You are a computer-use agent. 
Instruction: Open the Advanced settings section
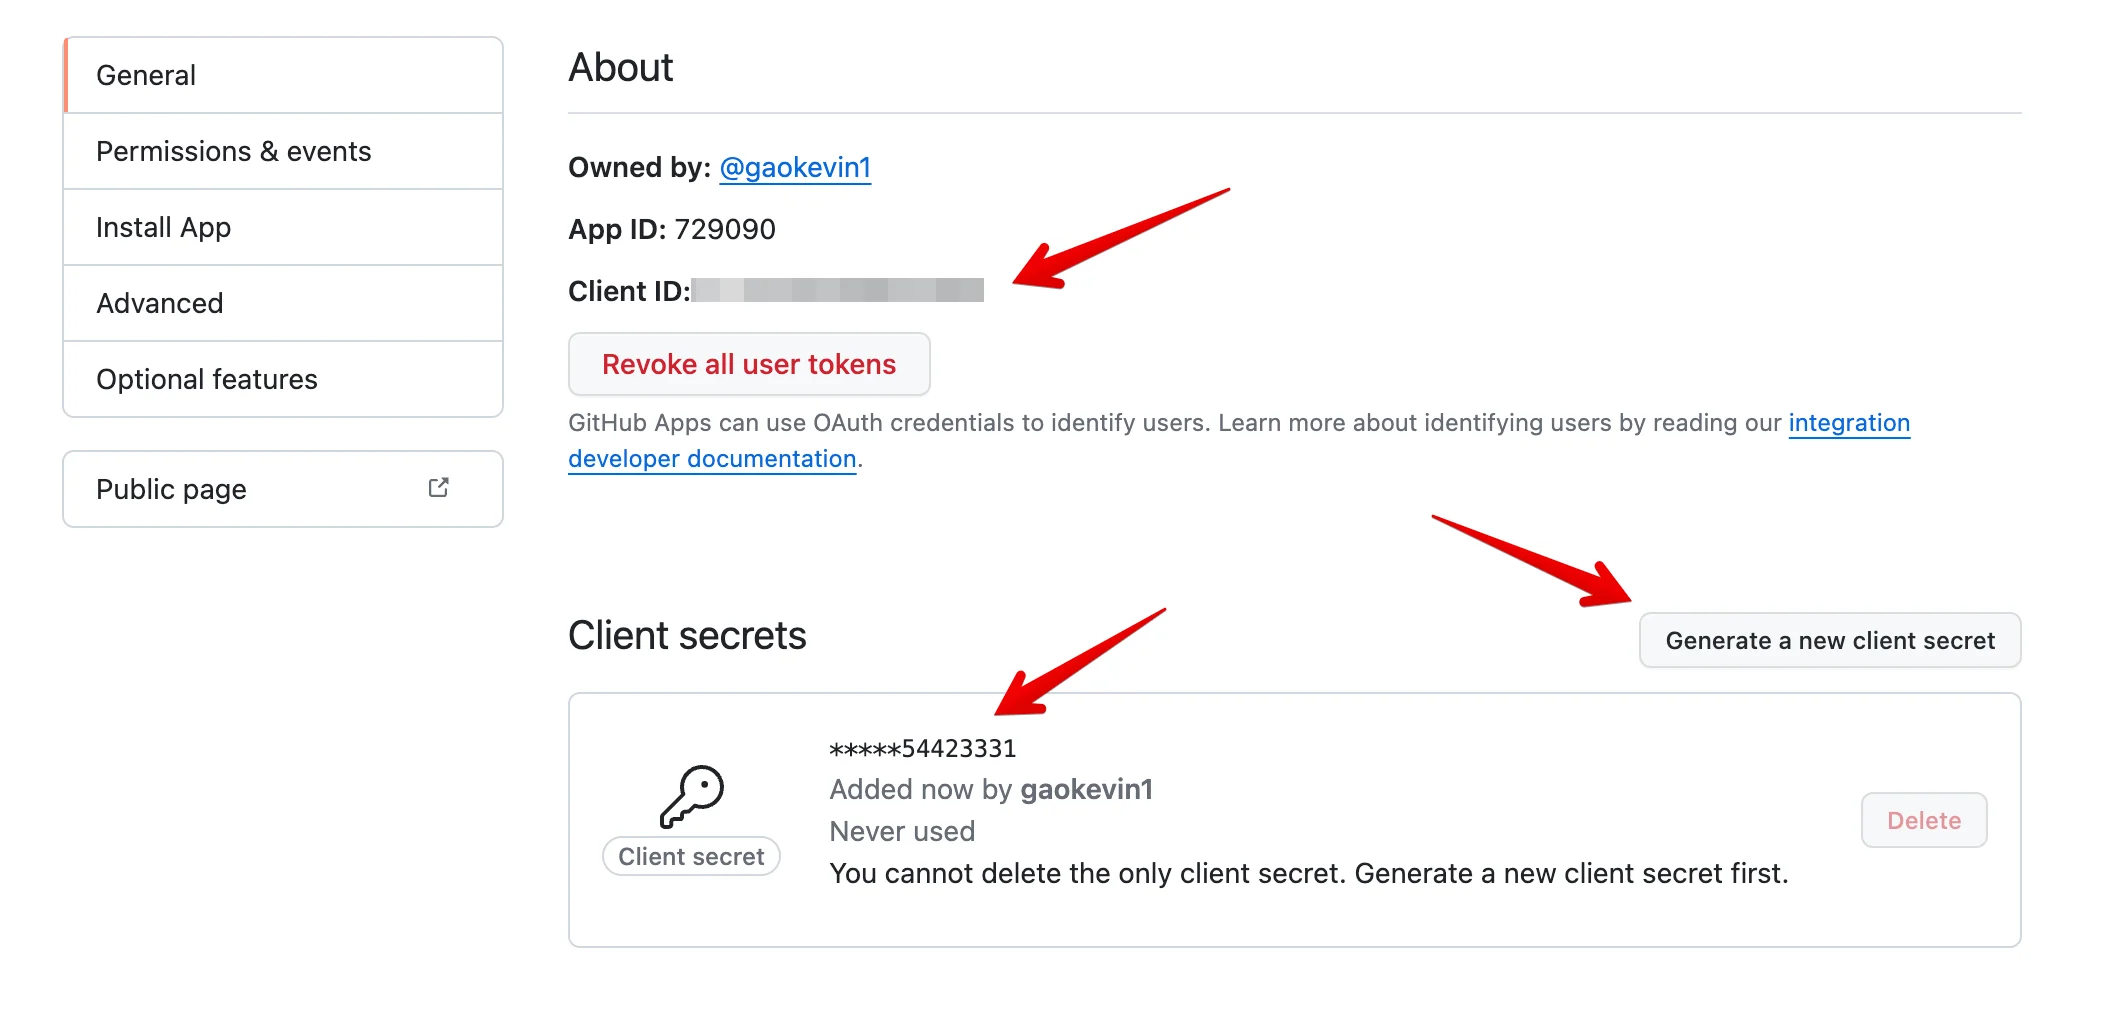(x=159, y=303)
